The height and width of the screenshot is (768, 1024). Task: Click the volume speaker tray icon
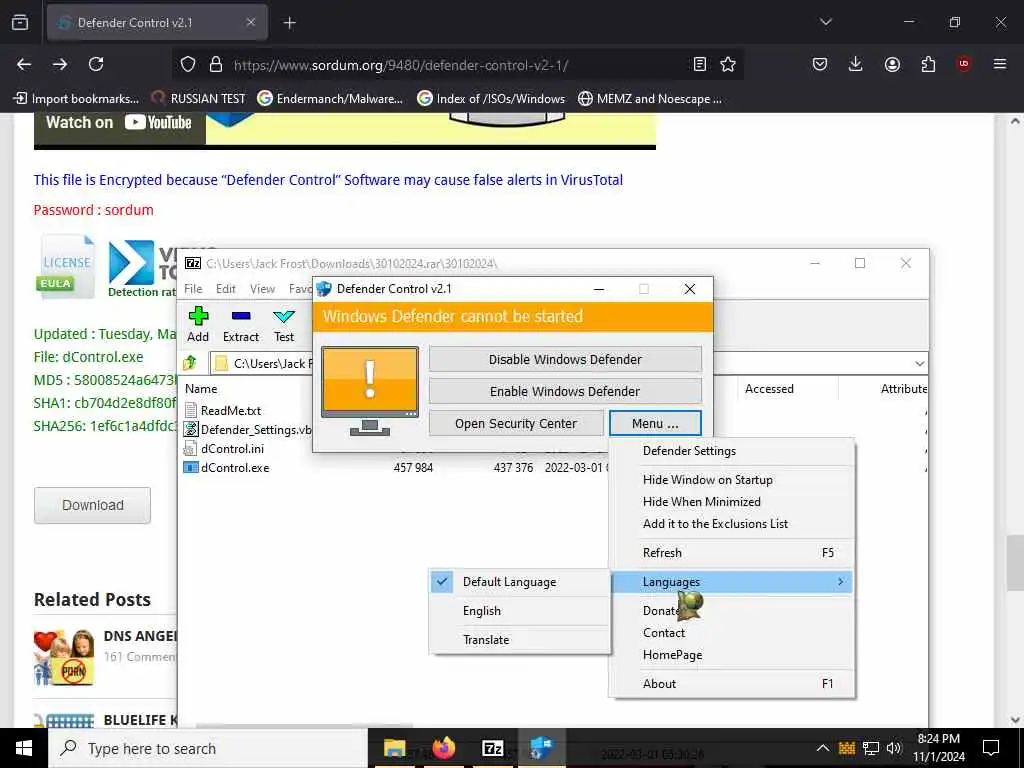pos(895,748)
